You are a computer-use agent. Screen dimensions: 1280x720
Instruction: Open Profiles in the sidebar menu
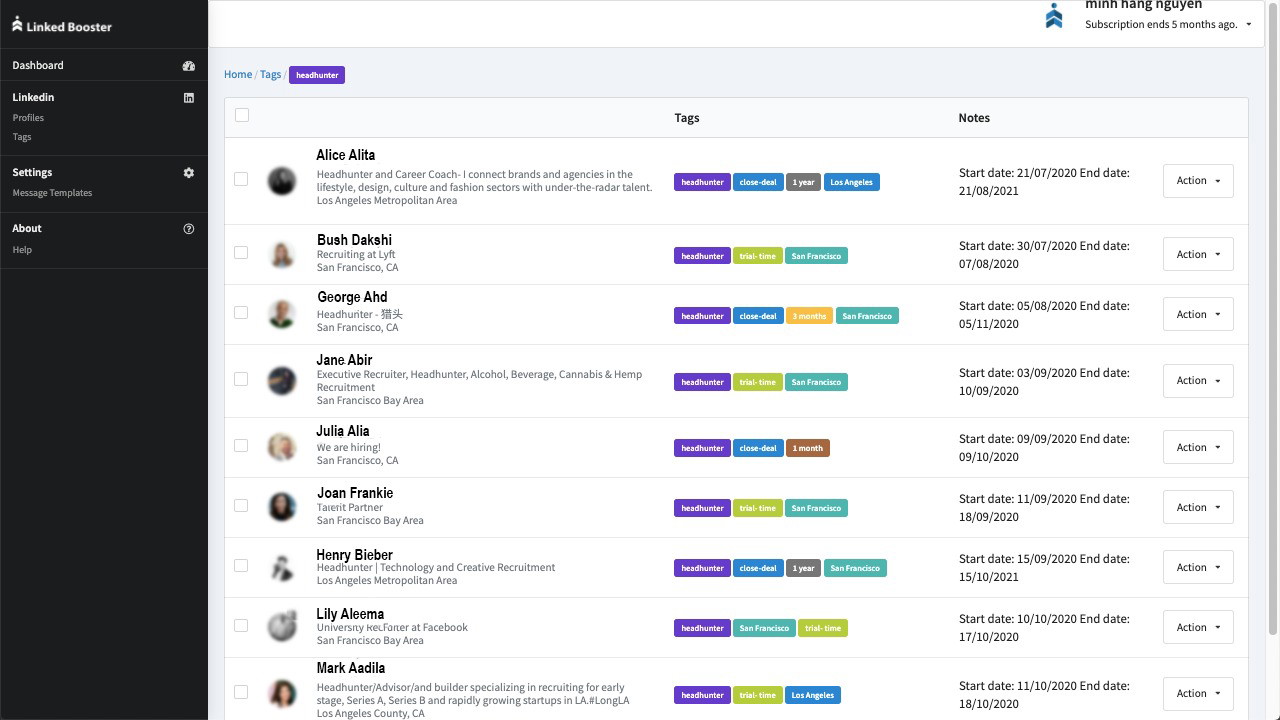28,118
